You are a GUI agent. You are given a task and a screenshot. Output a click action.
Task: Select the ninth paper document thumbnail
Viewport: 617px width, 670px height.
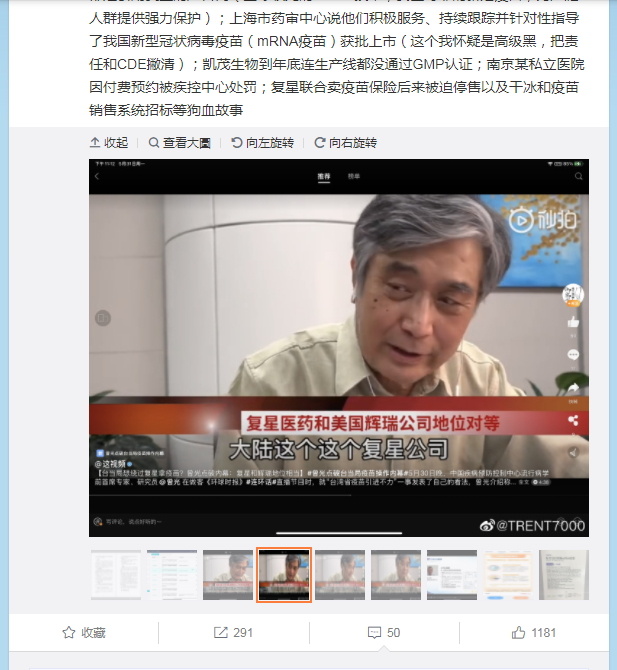coord(564,575)
